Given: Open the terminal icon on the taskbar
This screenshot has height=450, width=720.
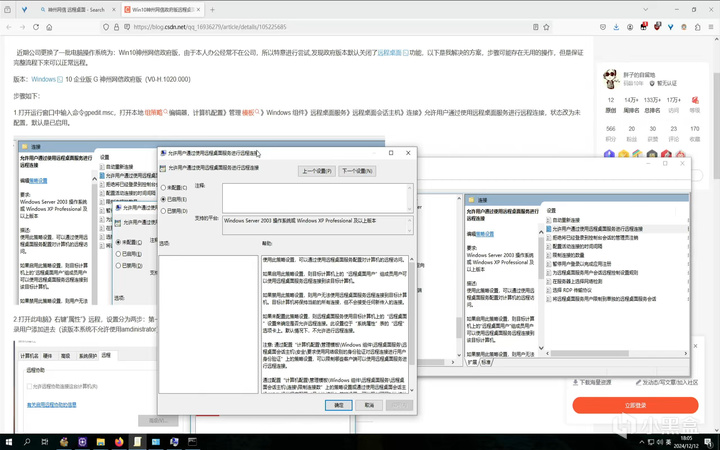Looking at the screenshot, I should [192, 442].
